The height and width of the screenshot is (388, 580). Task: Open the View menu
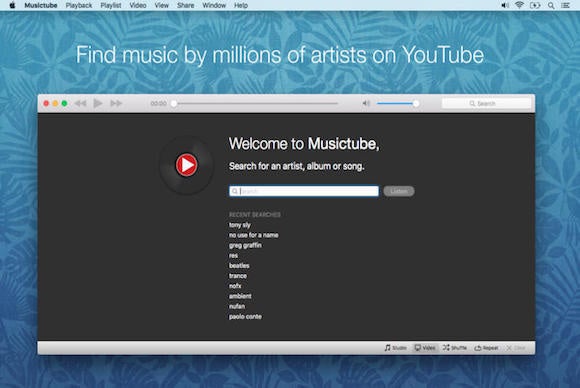click(161, 6)
